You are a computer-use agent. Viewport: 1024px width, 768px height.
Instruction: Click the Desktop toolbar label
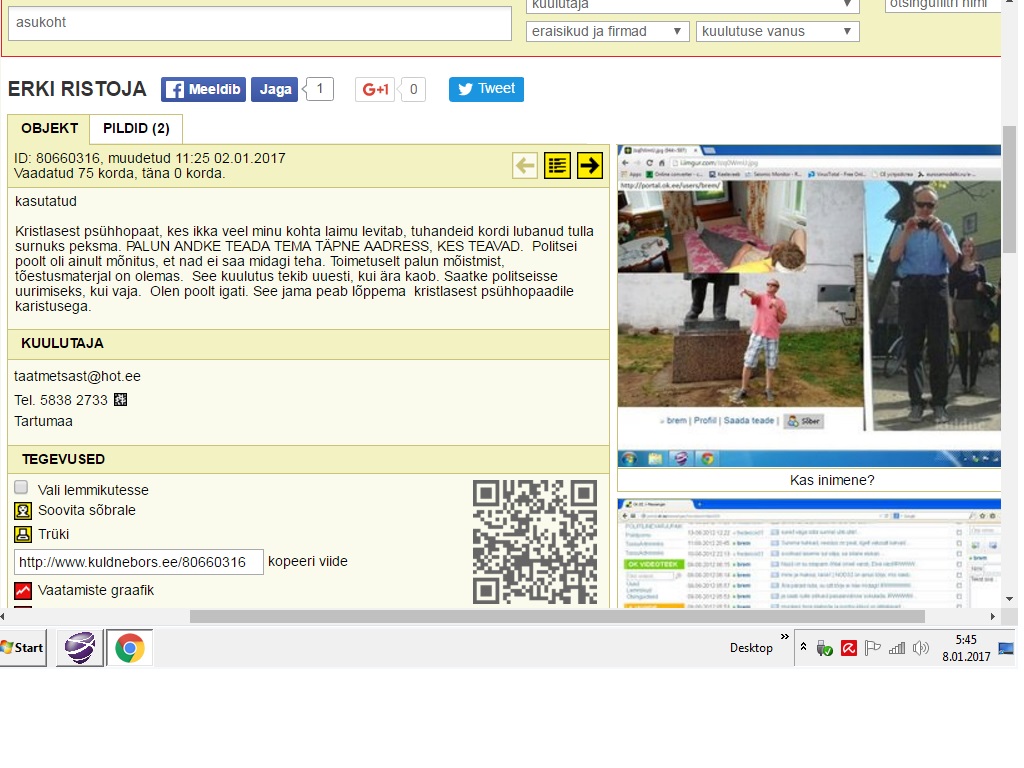pyautogui.click(x=751, y=648)
